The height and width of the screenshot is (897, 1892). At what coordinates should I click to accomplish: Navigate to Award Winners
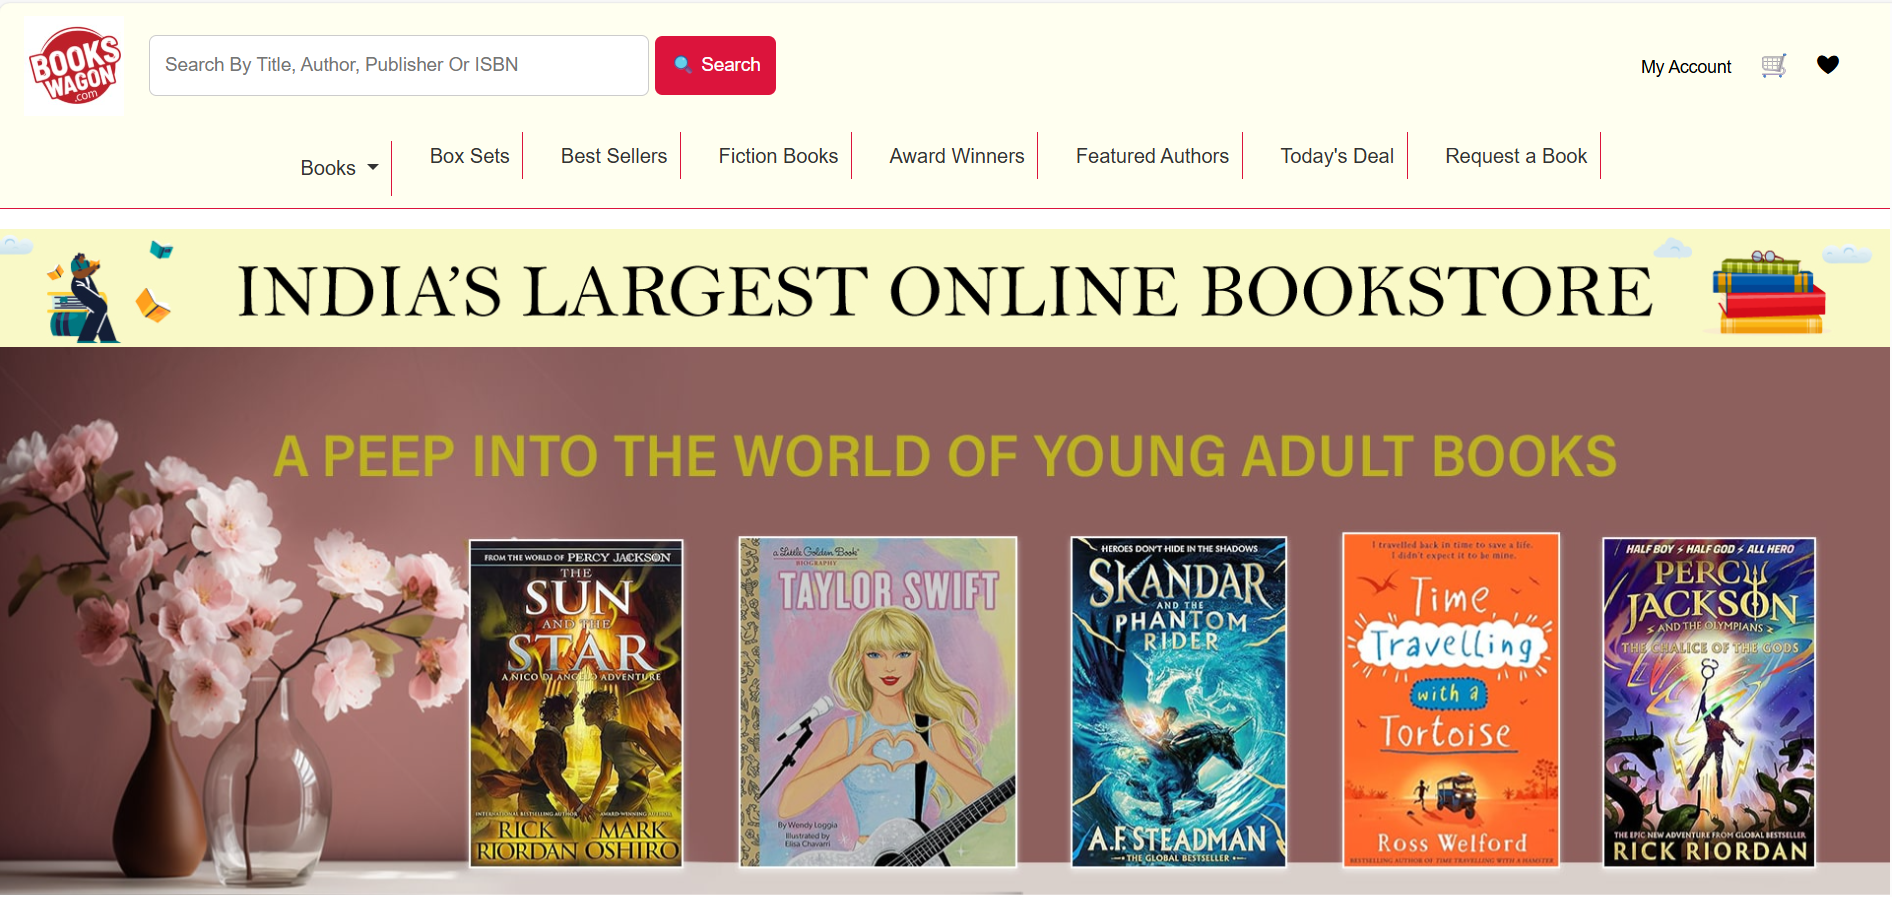pyautogui.click(x=957, y=156)
